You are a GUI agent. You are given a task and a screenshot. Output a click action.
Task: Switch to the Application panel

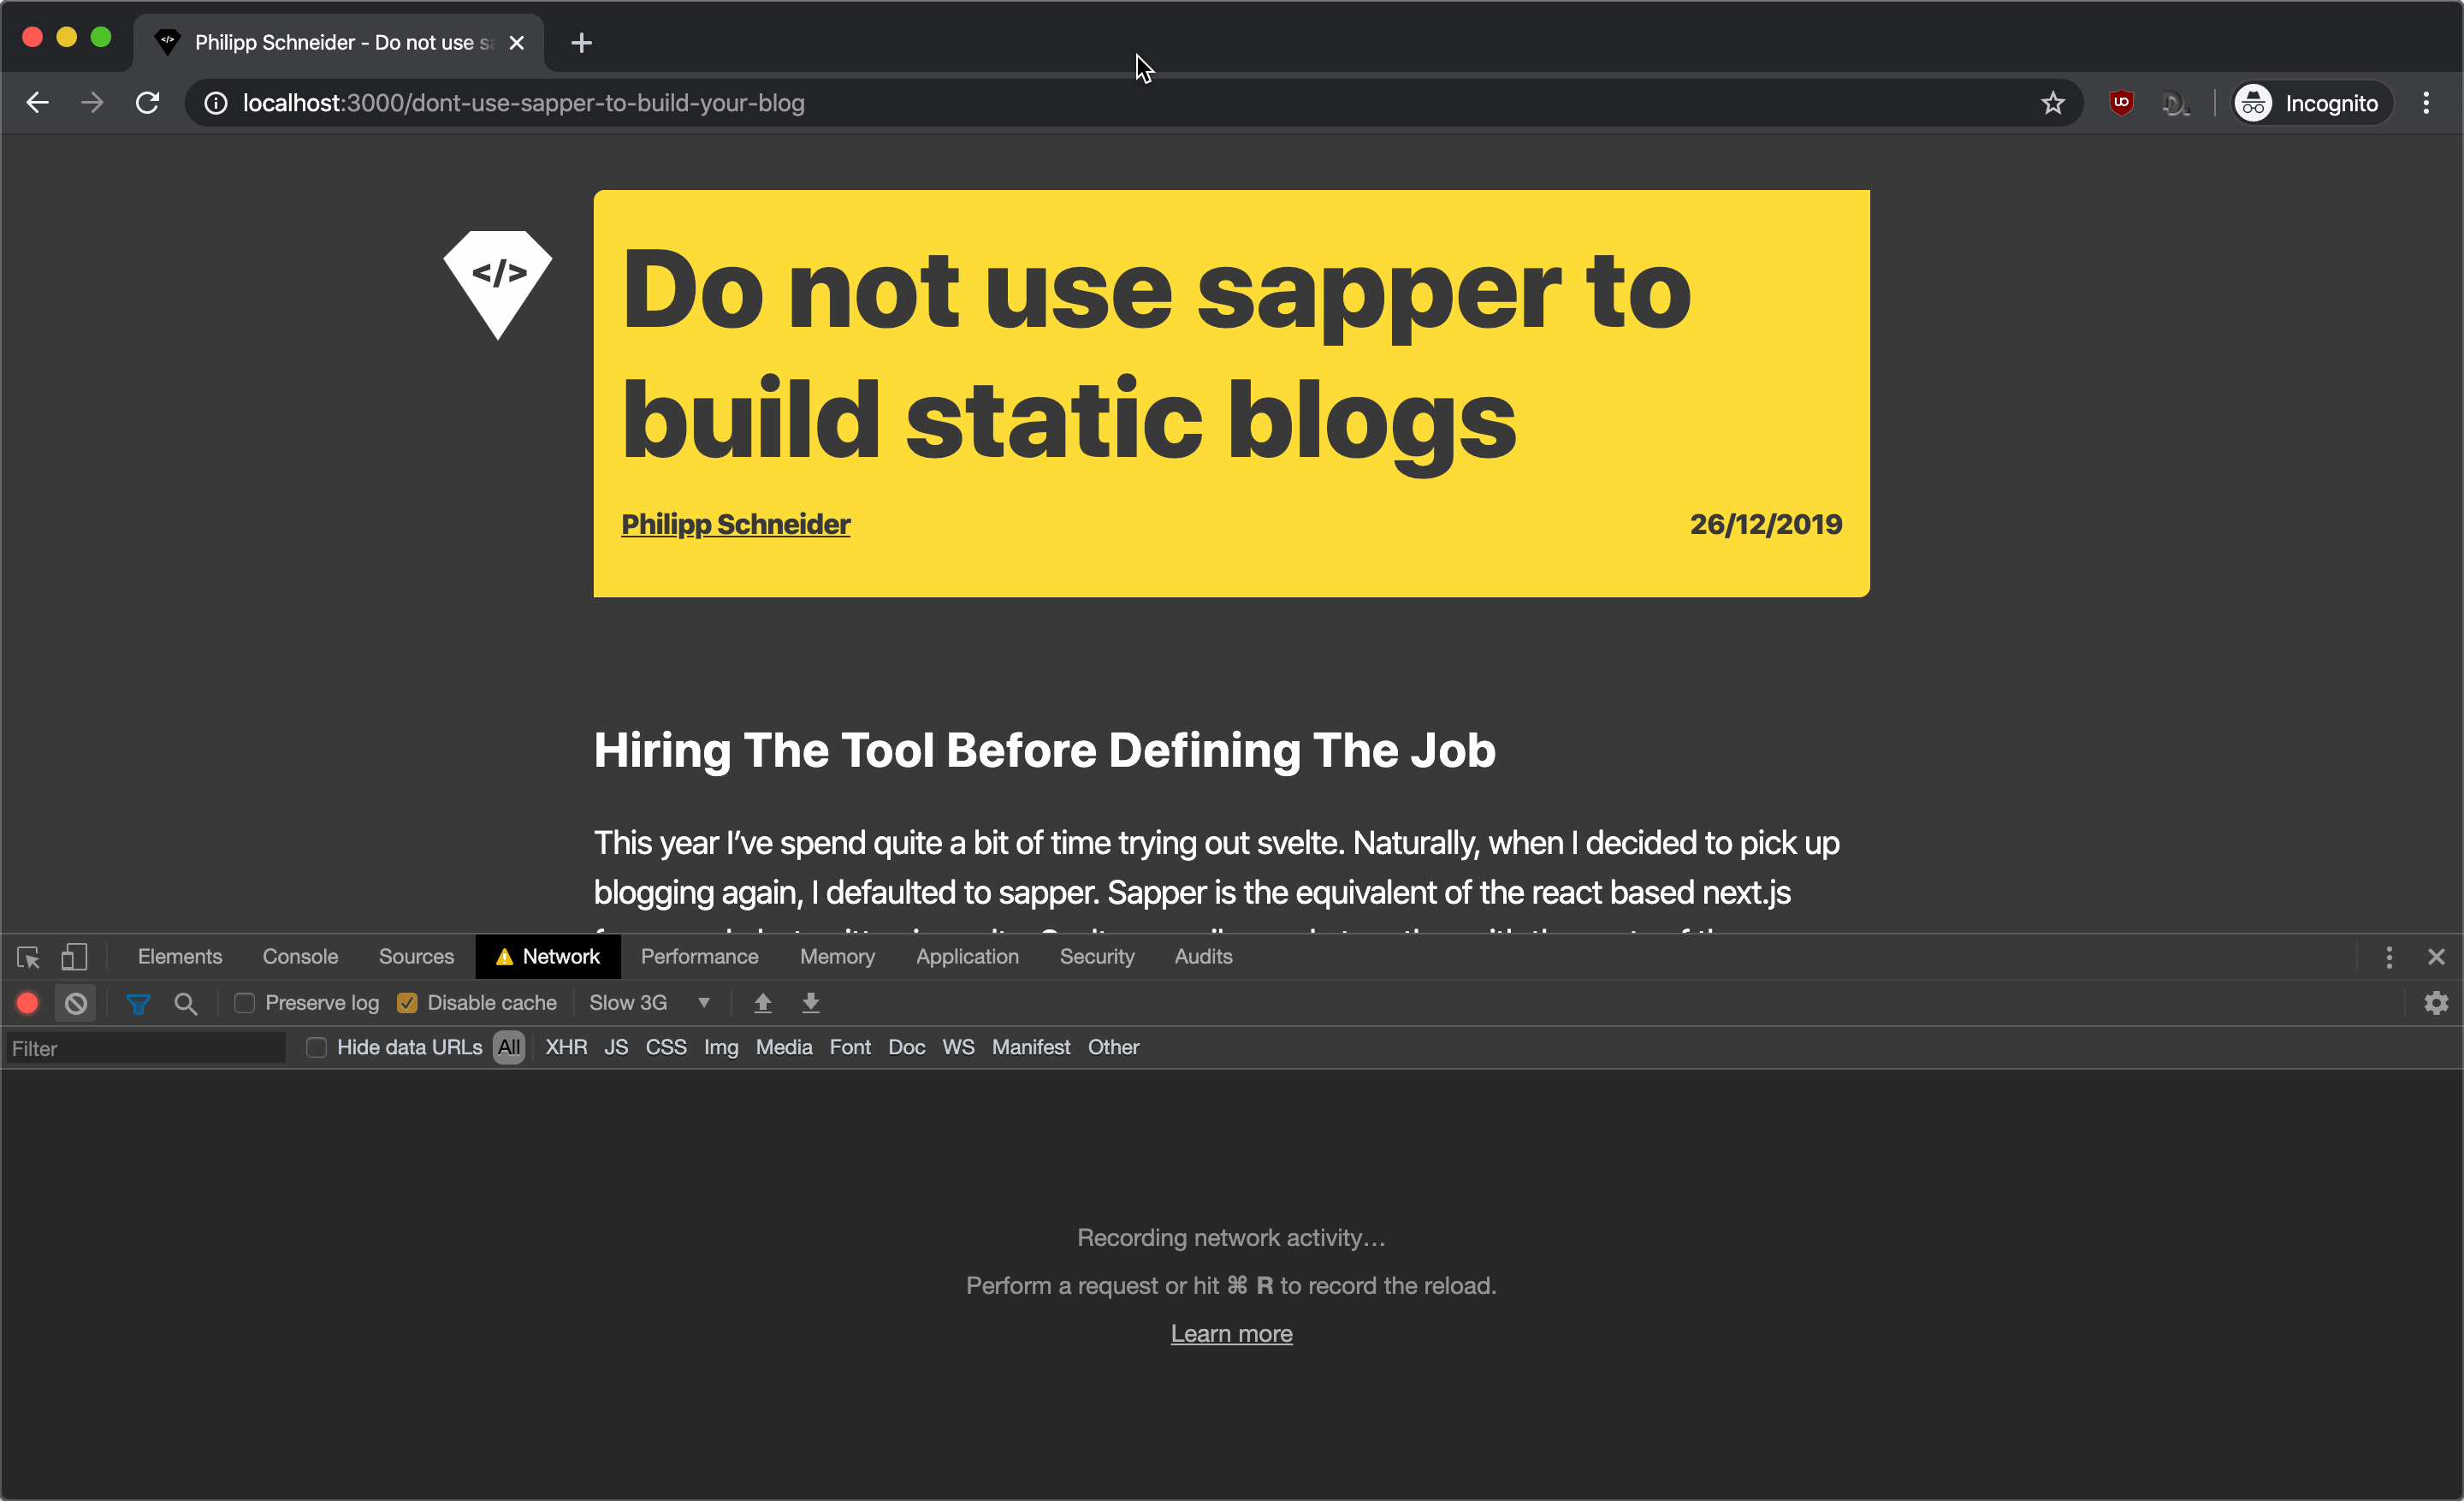[x=966, y=957]
